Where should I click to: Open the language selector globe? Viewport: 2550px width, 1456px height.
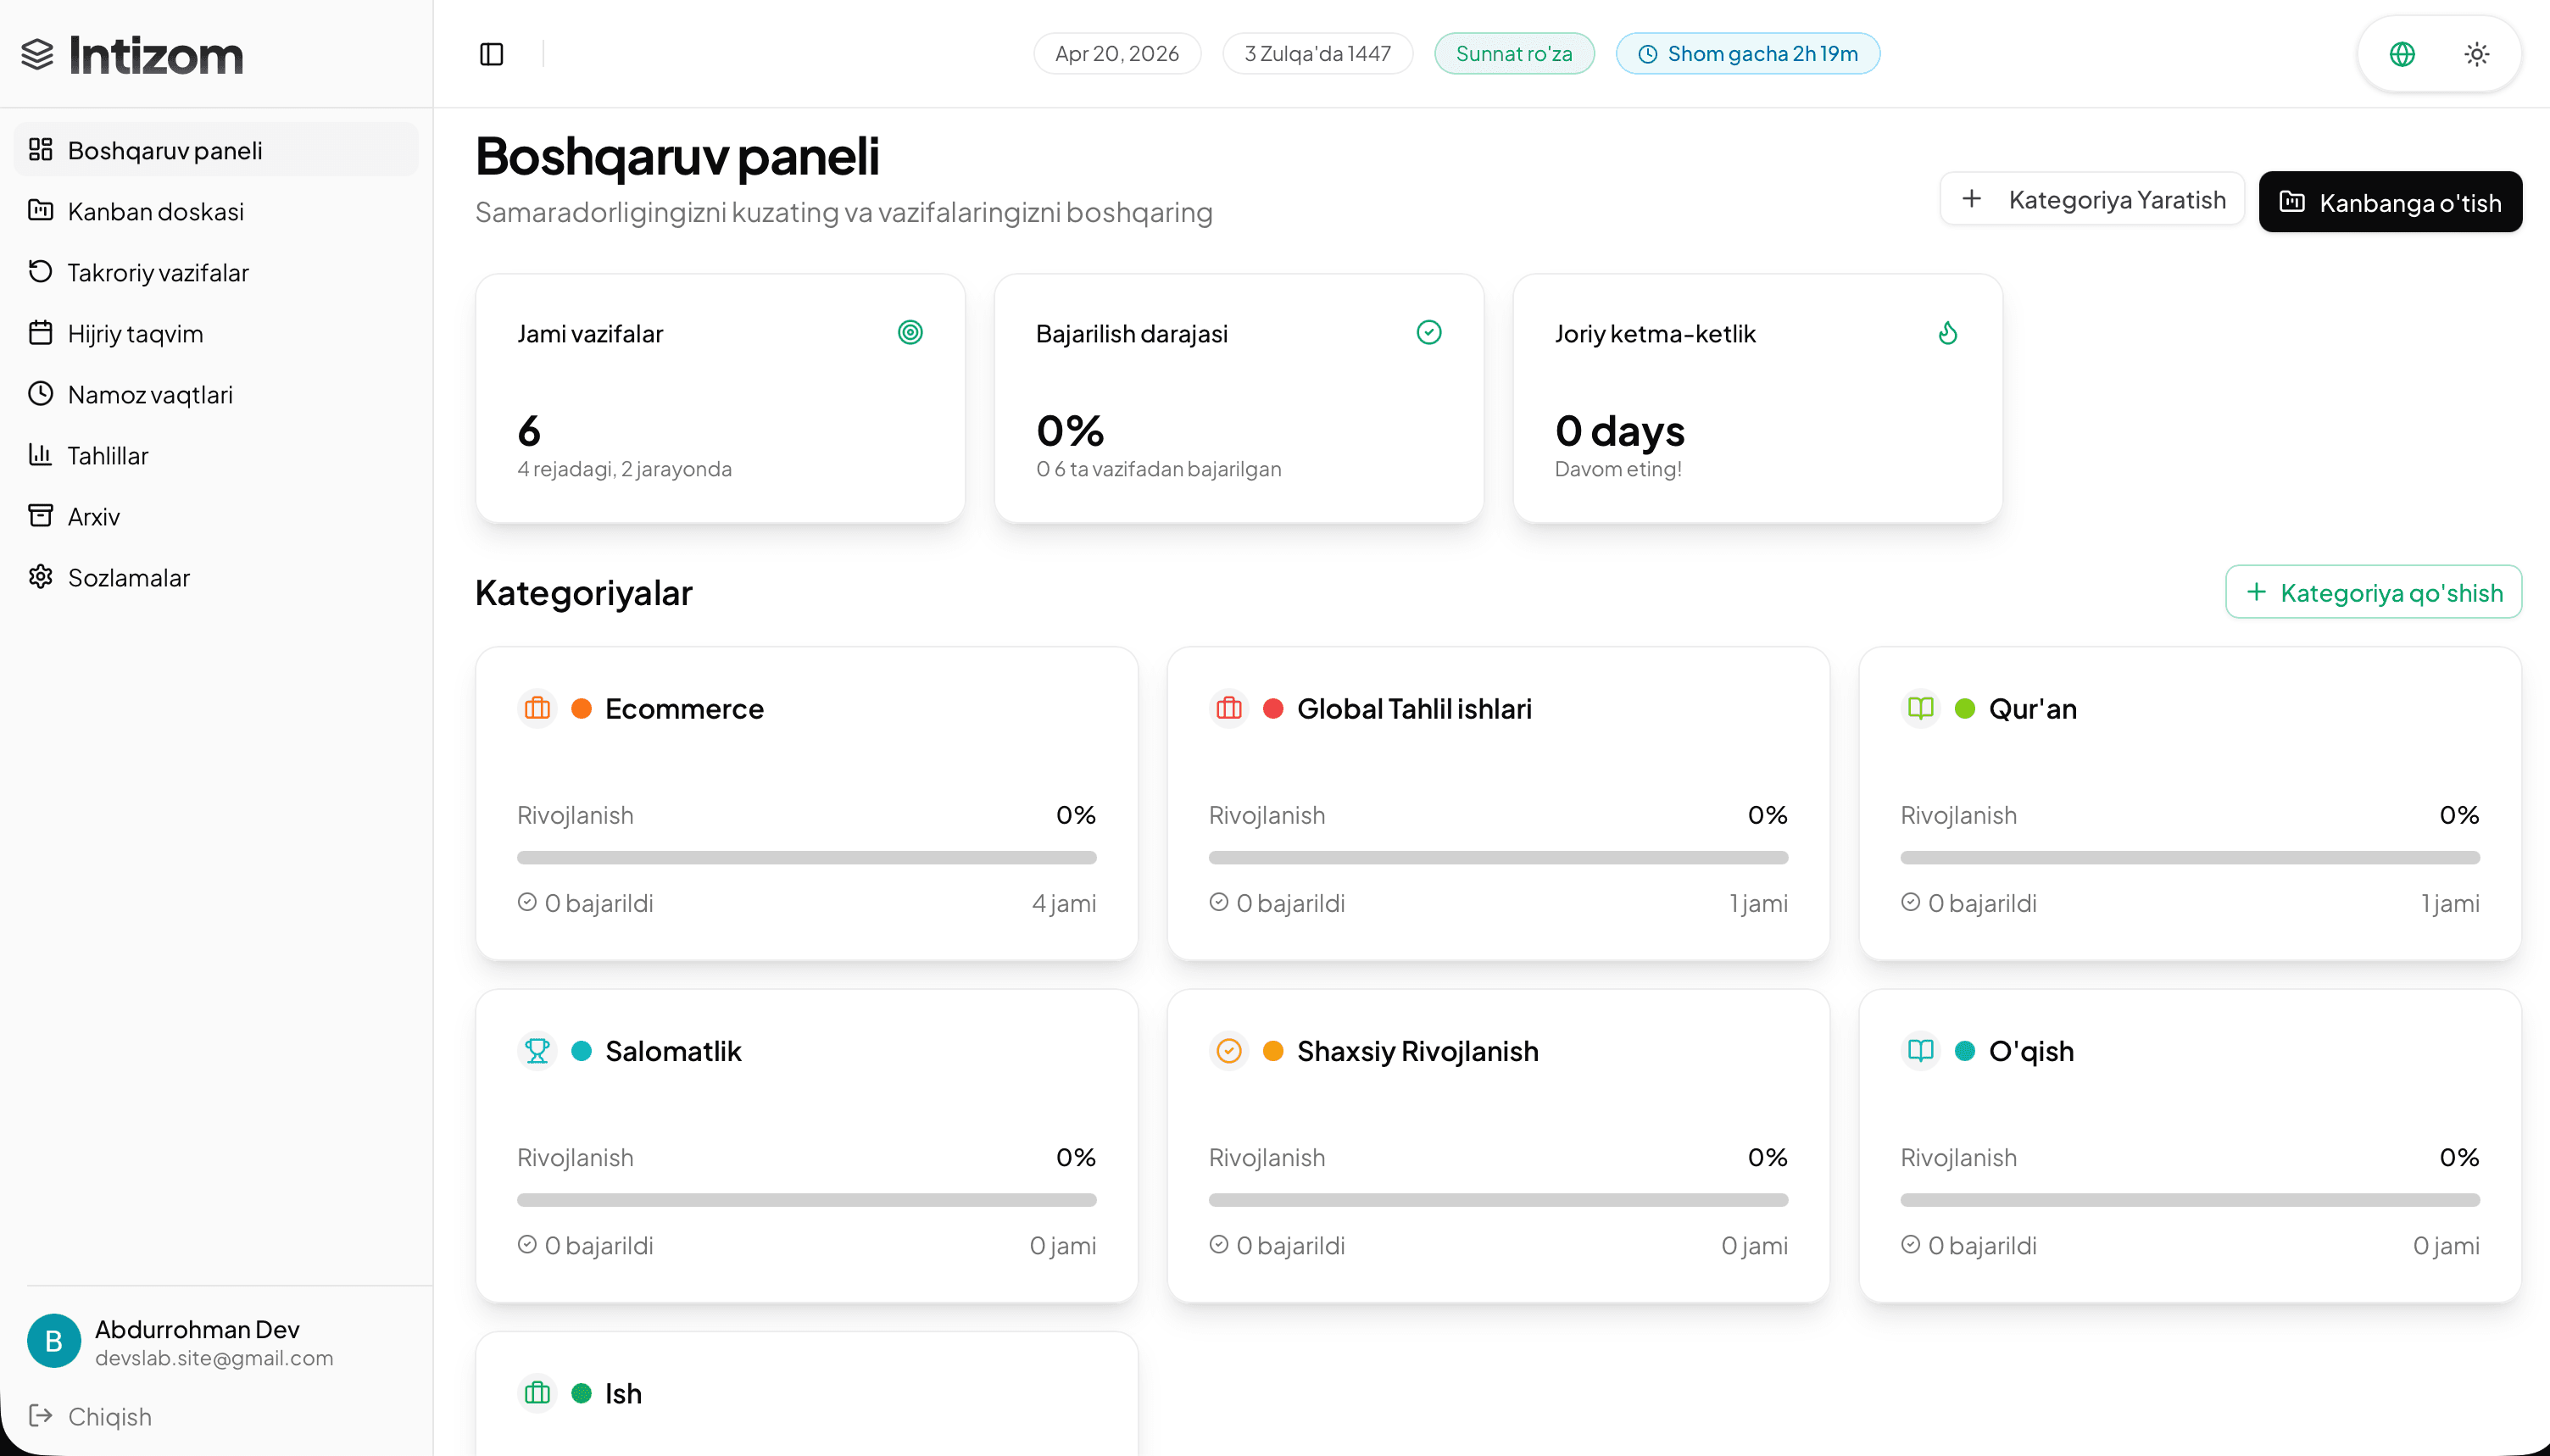click(2403, 54)
